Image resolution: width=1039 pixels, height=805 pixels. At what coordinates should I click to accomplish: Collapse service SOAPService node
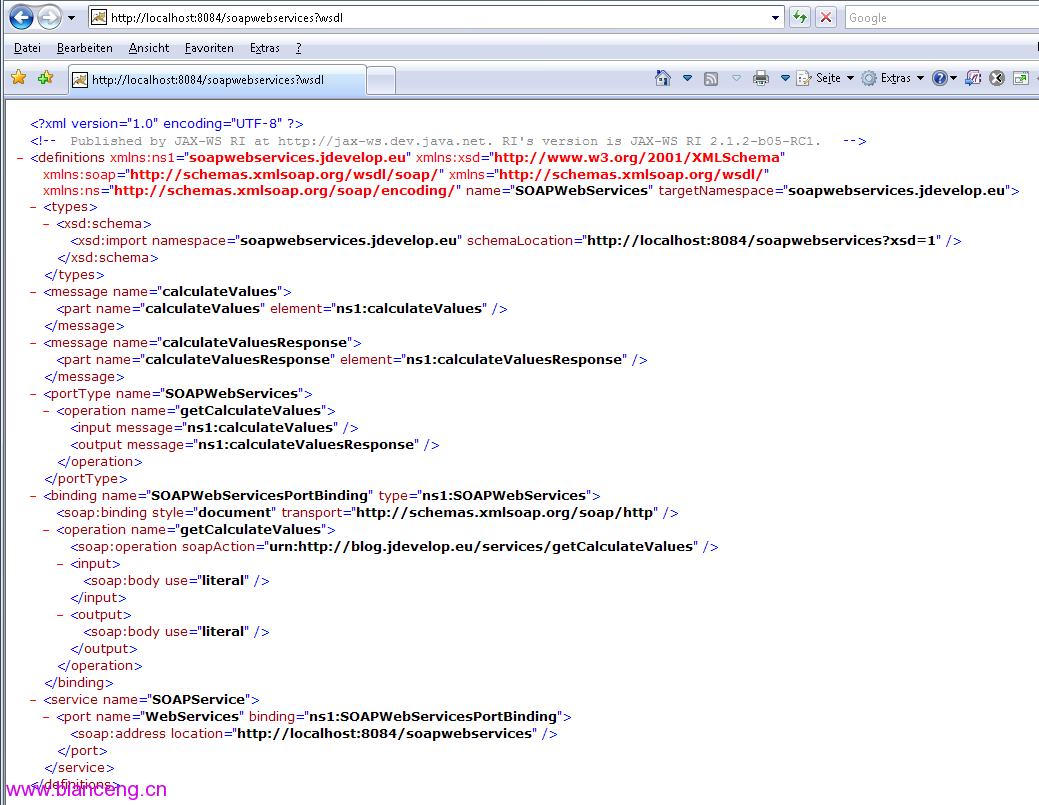point(33,700)
